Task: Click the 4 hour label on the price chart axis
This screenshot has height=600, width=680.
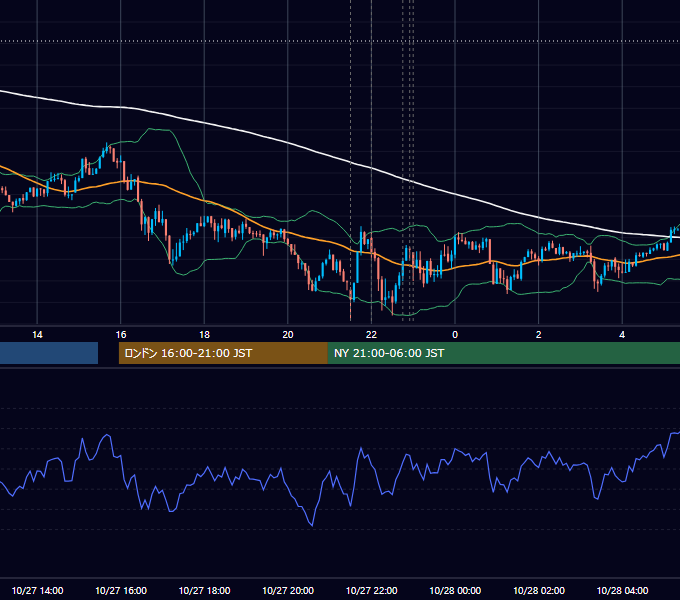Action: [x=622, y=335]
